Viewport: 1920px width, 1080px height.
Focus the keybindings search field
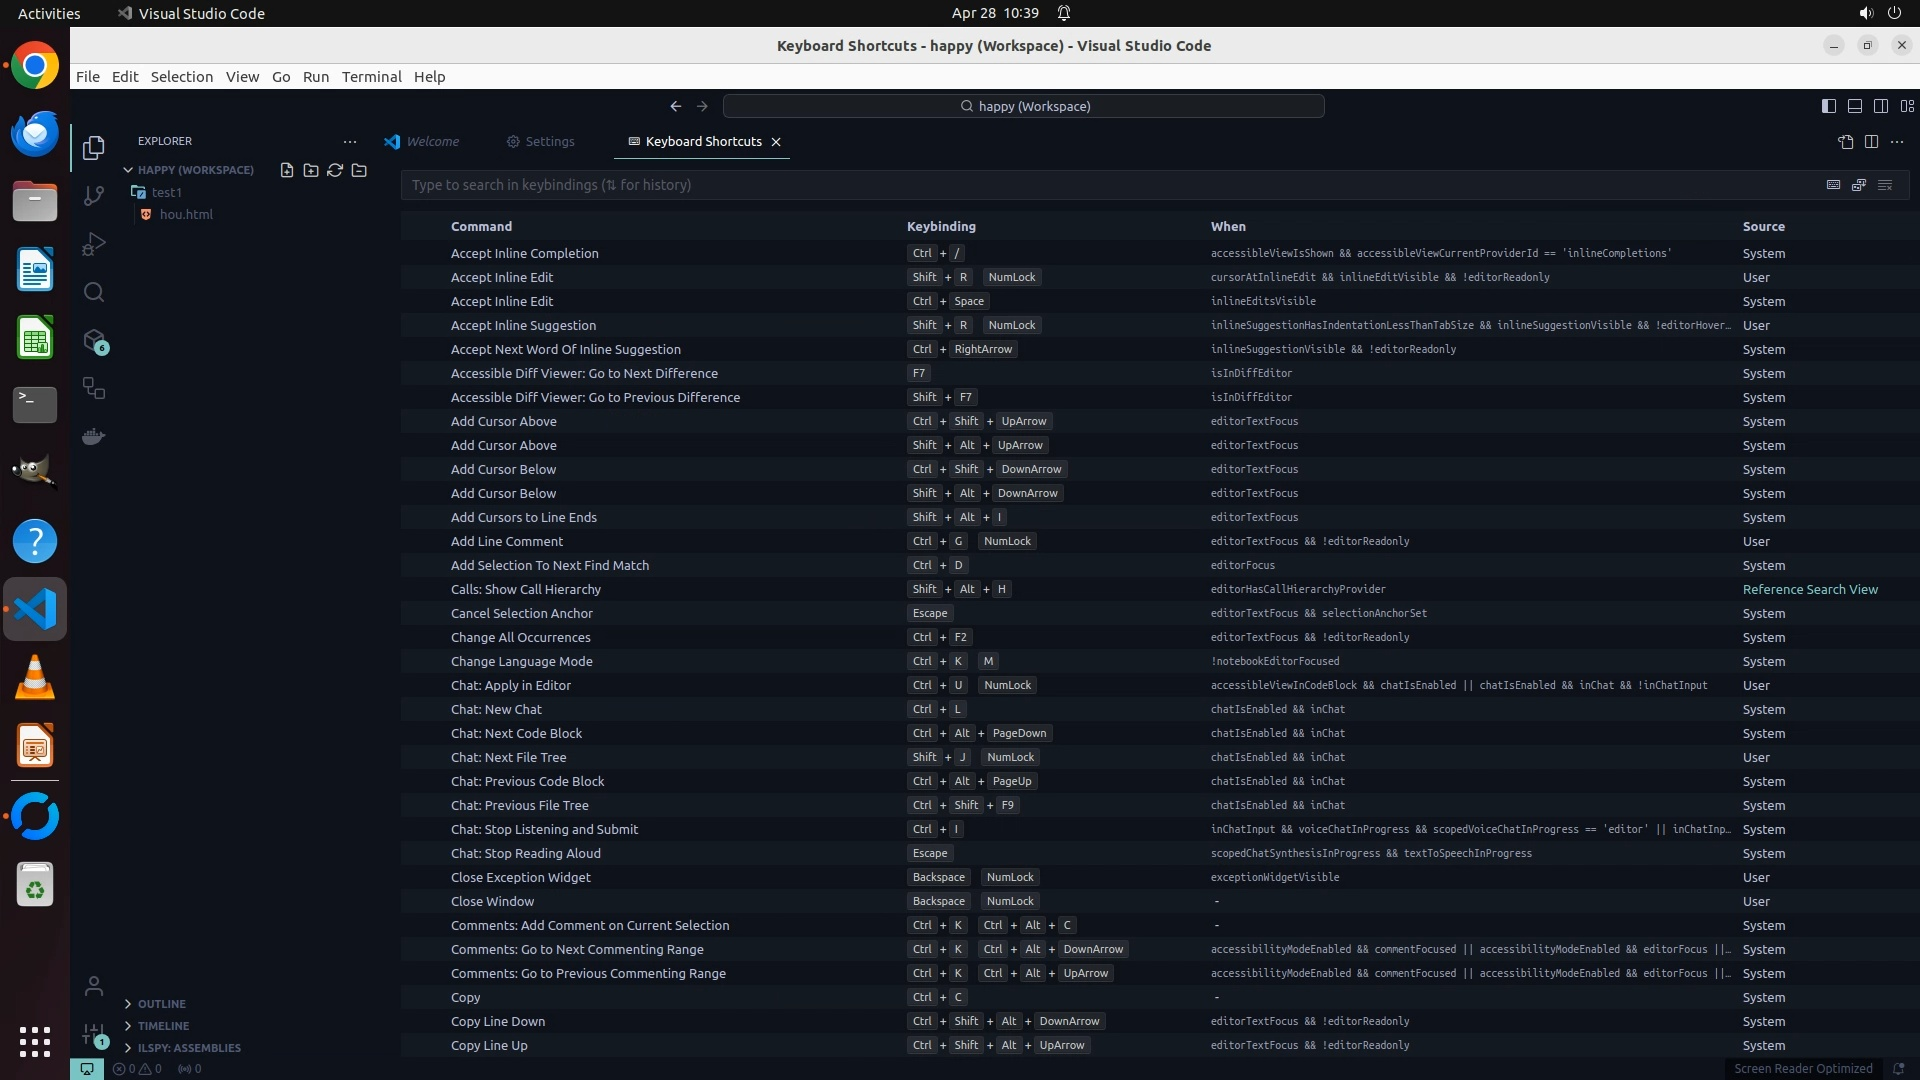point(1100,185)
